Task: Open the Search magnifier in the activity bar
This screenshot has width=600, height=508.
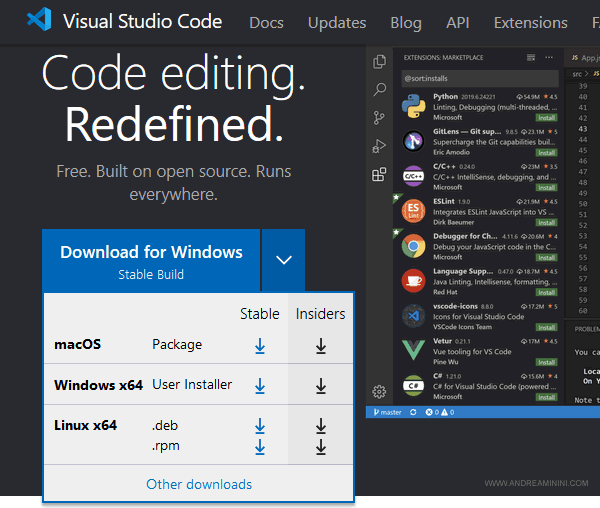Action: point(379,90)
